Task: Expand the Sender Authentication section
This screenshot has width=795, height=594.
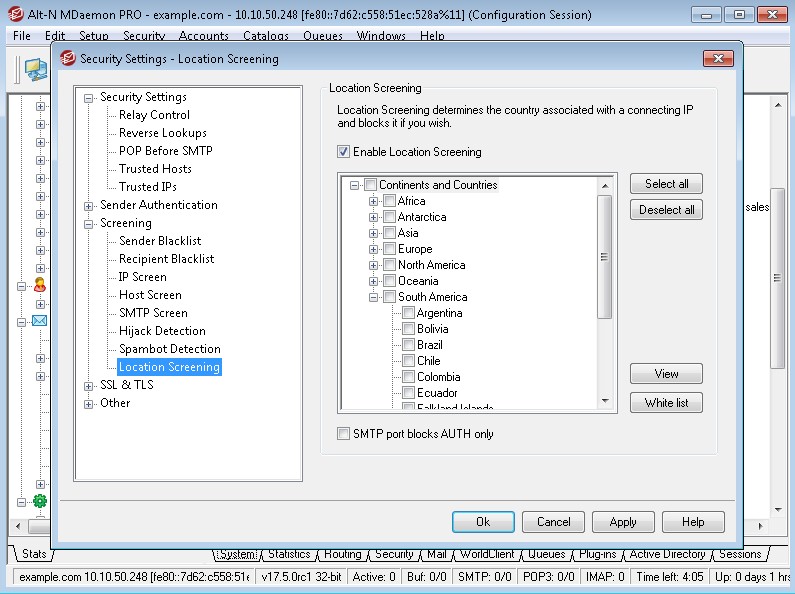Action: click(x=88, y=206)
